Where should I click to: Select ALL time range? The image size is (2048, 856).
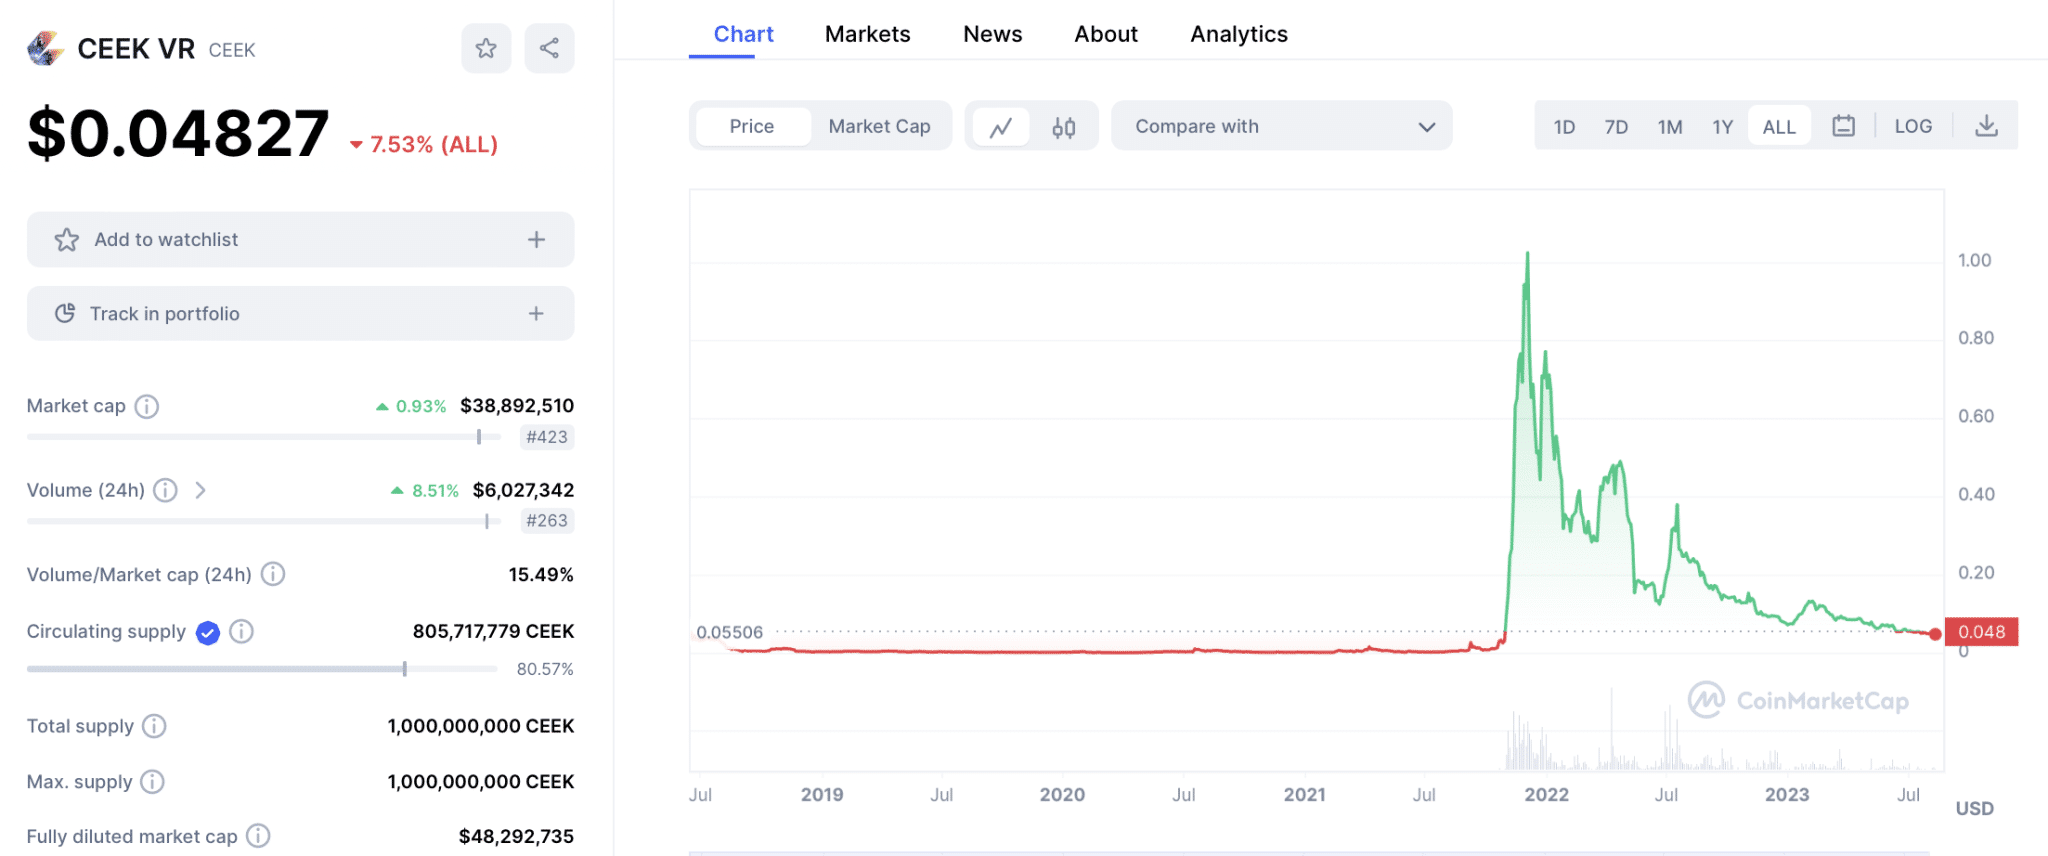point(1779,127)
